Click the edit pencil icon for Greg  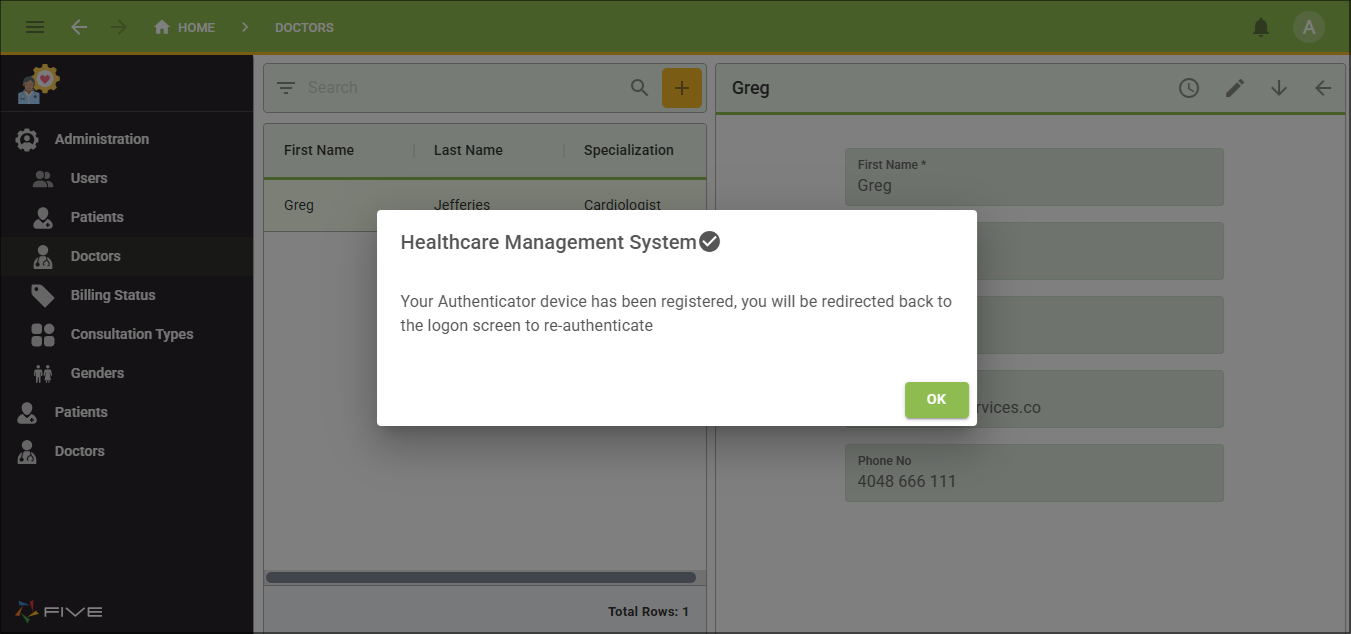[x=1234, y=88]
